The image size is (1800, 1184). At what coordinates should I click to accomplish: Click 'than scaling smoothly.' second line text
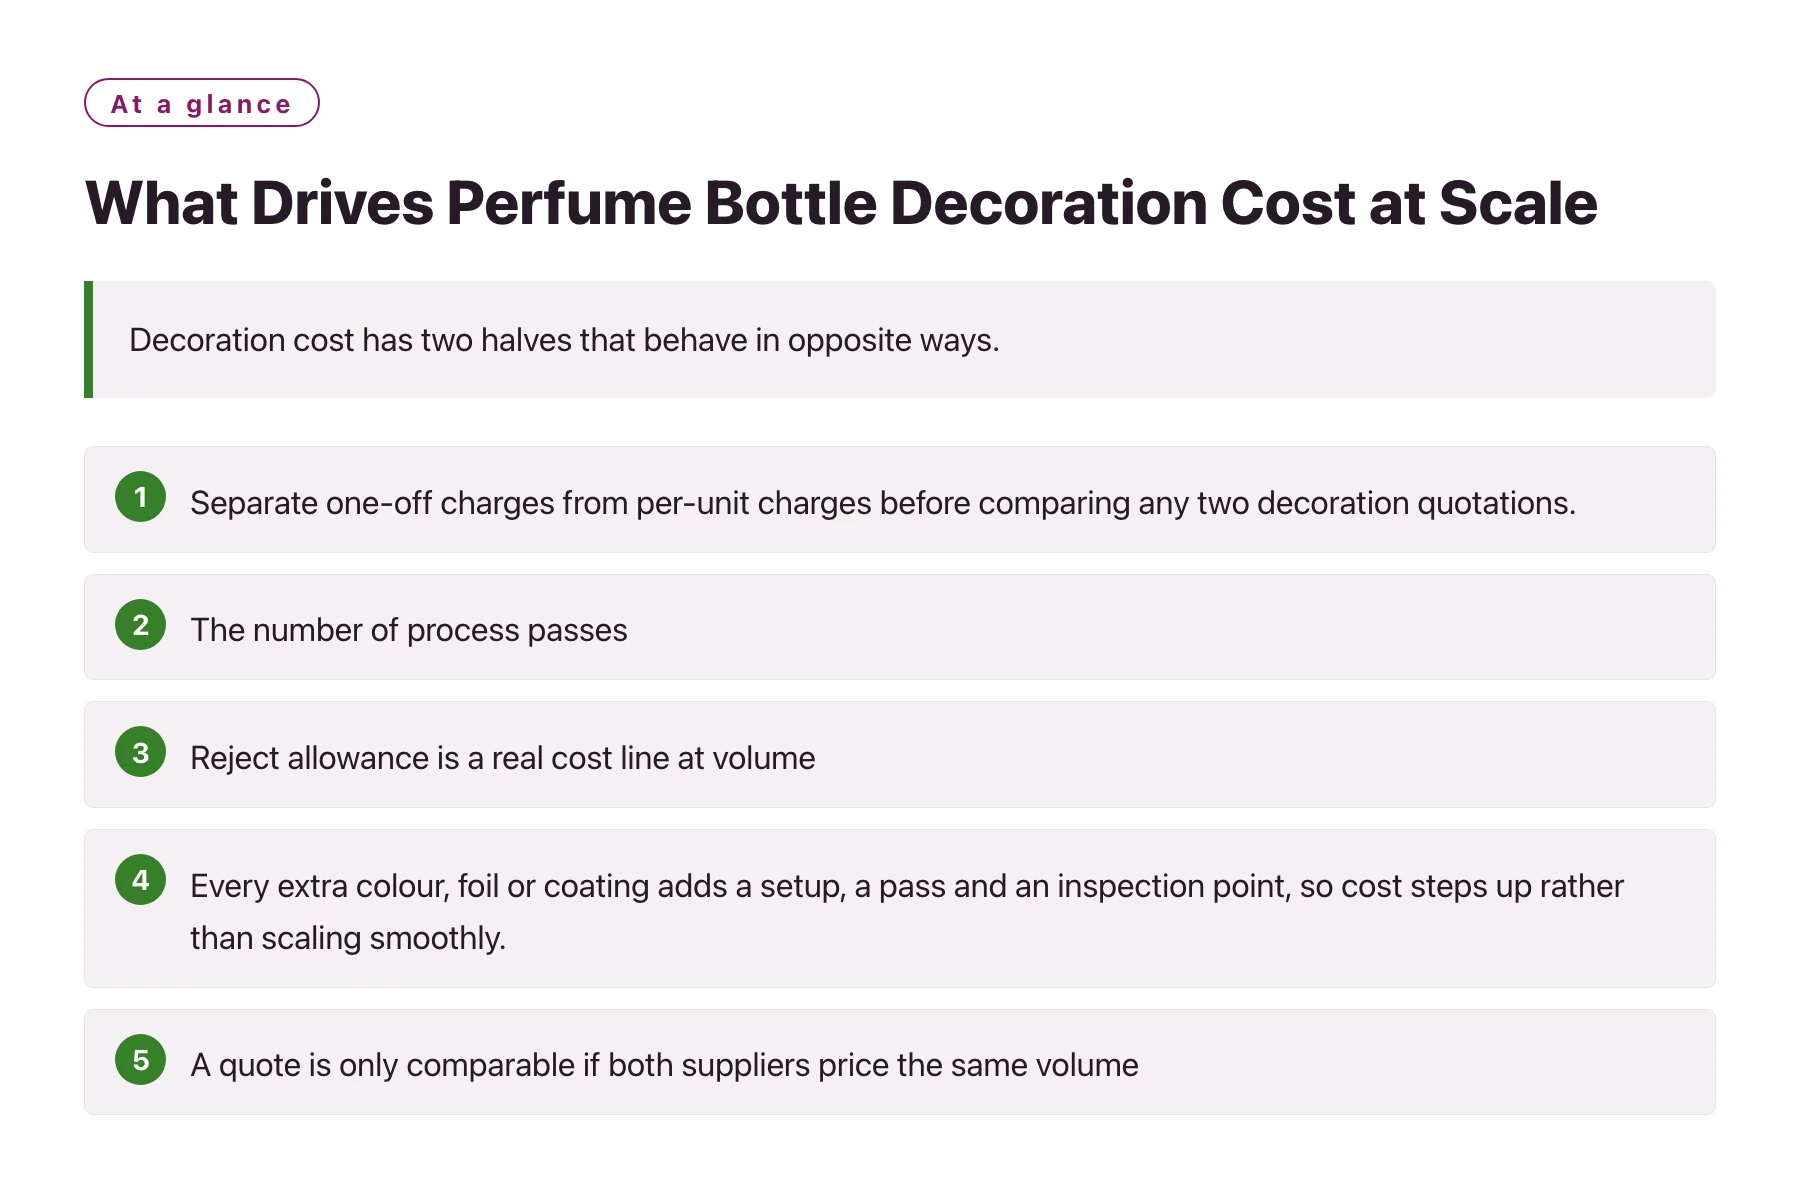(x=348, y=938)
